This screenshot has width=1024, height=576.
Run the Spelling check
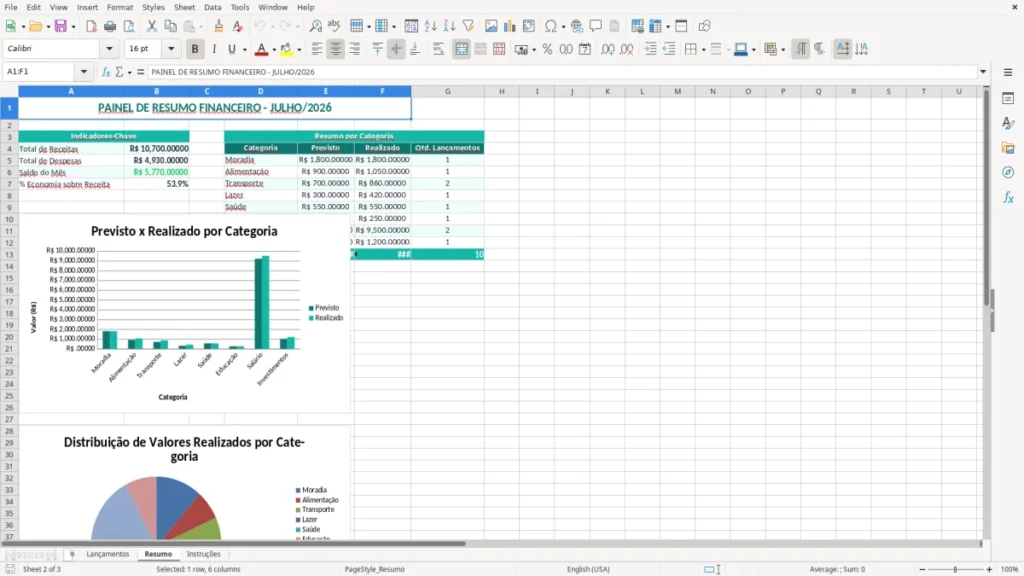[334, 26]
